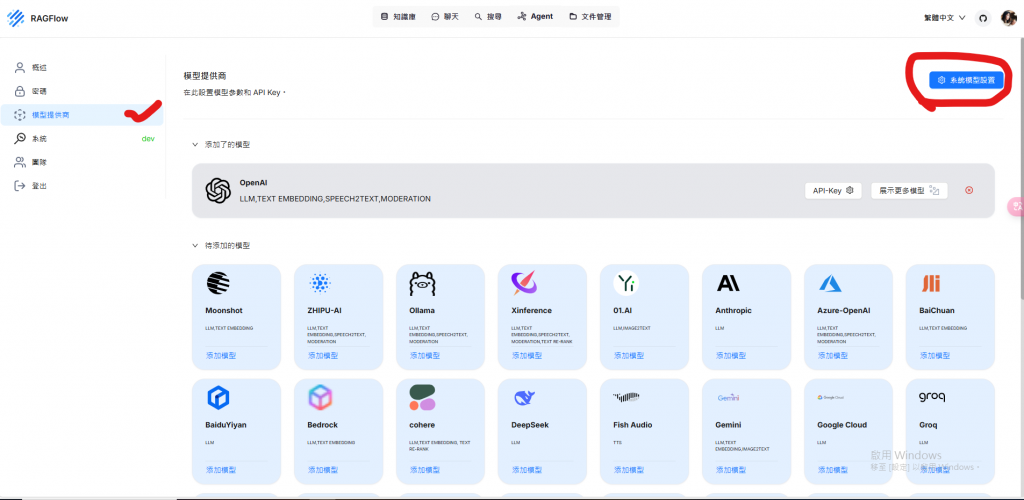Delete OpenAI with the red remove icon
Screen dimensions: 1024x500
[969, 191]
